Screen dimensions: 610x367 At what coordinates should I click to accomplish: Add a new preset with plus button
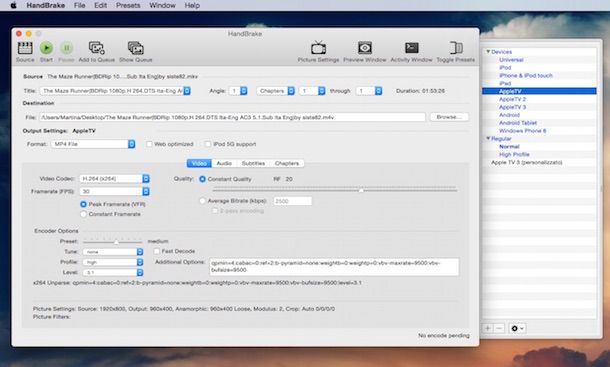487,328
